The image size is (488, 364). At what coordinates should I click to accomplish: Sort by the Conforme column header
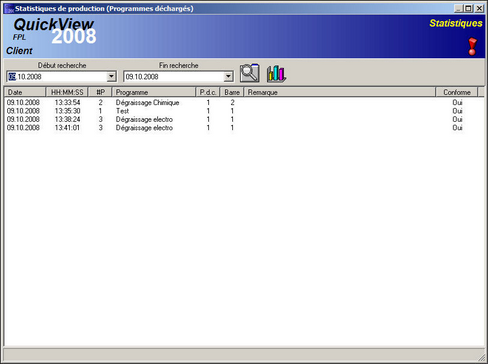(457, 92)
